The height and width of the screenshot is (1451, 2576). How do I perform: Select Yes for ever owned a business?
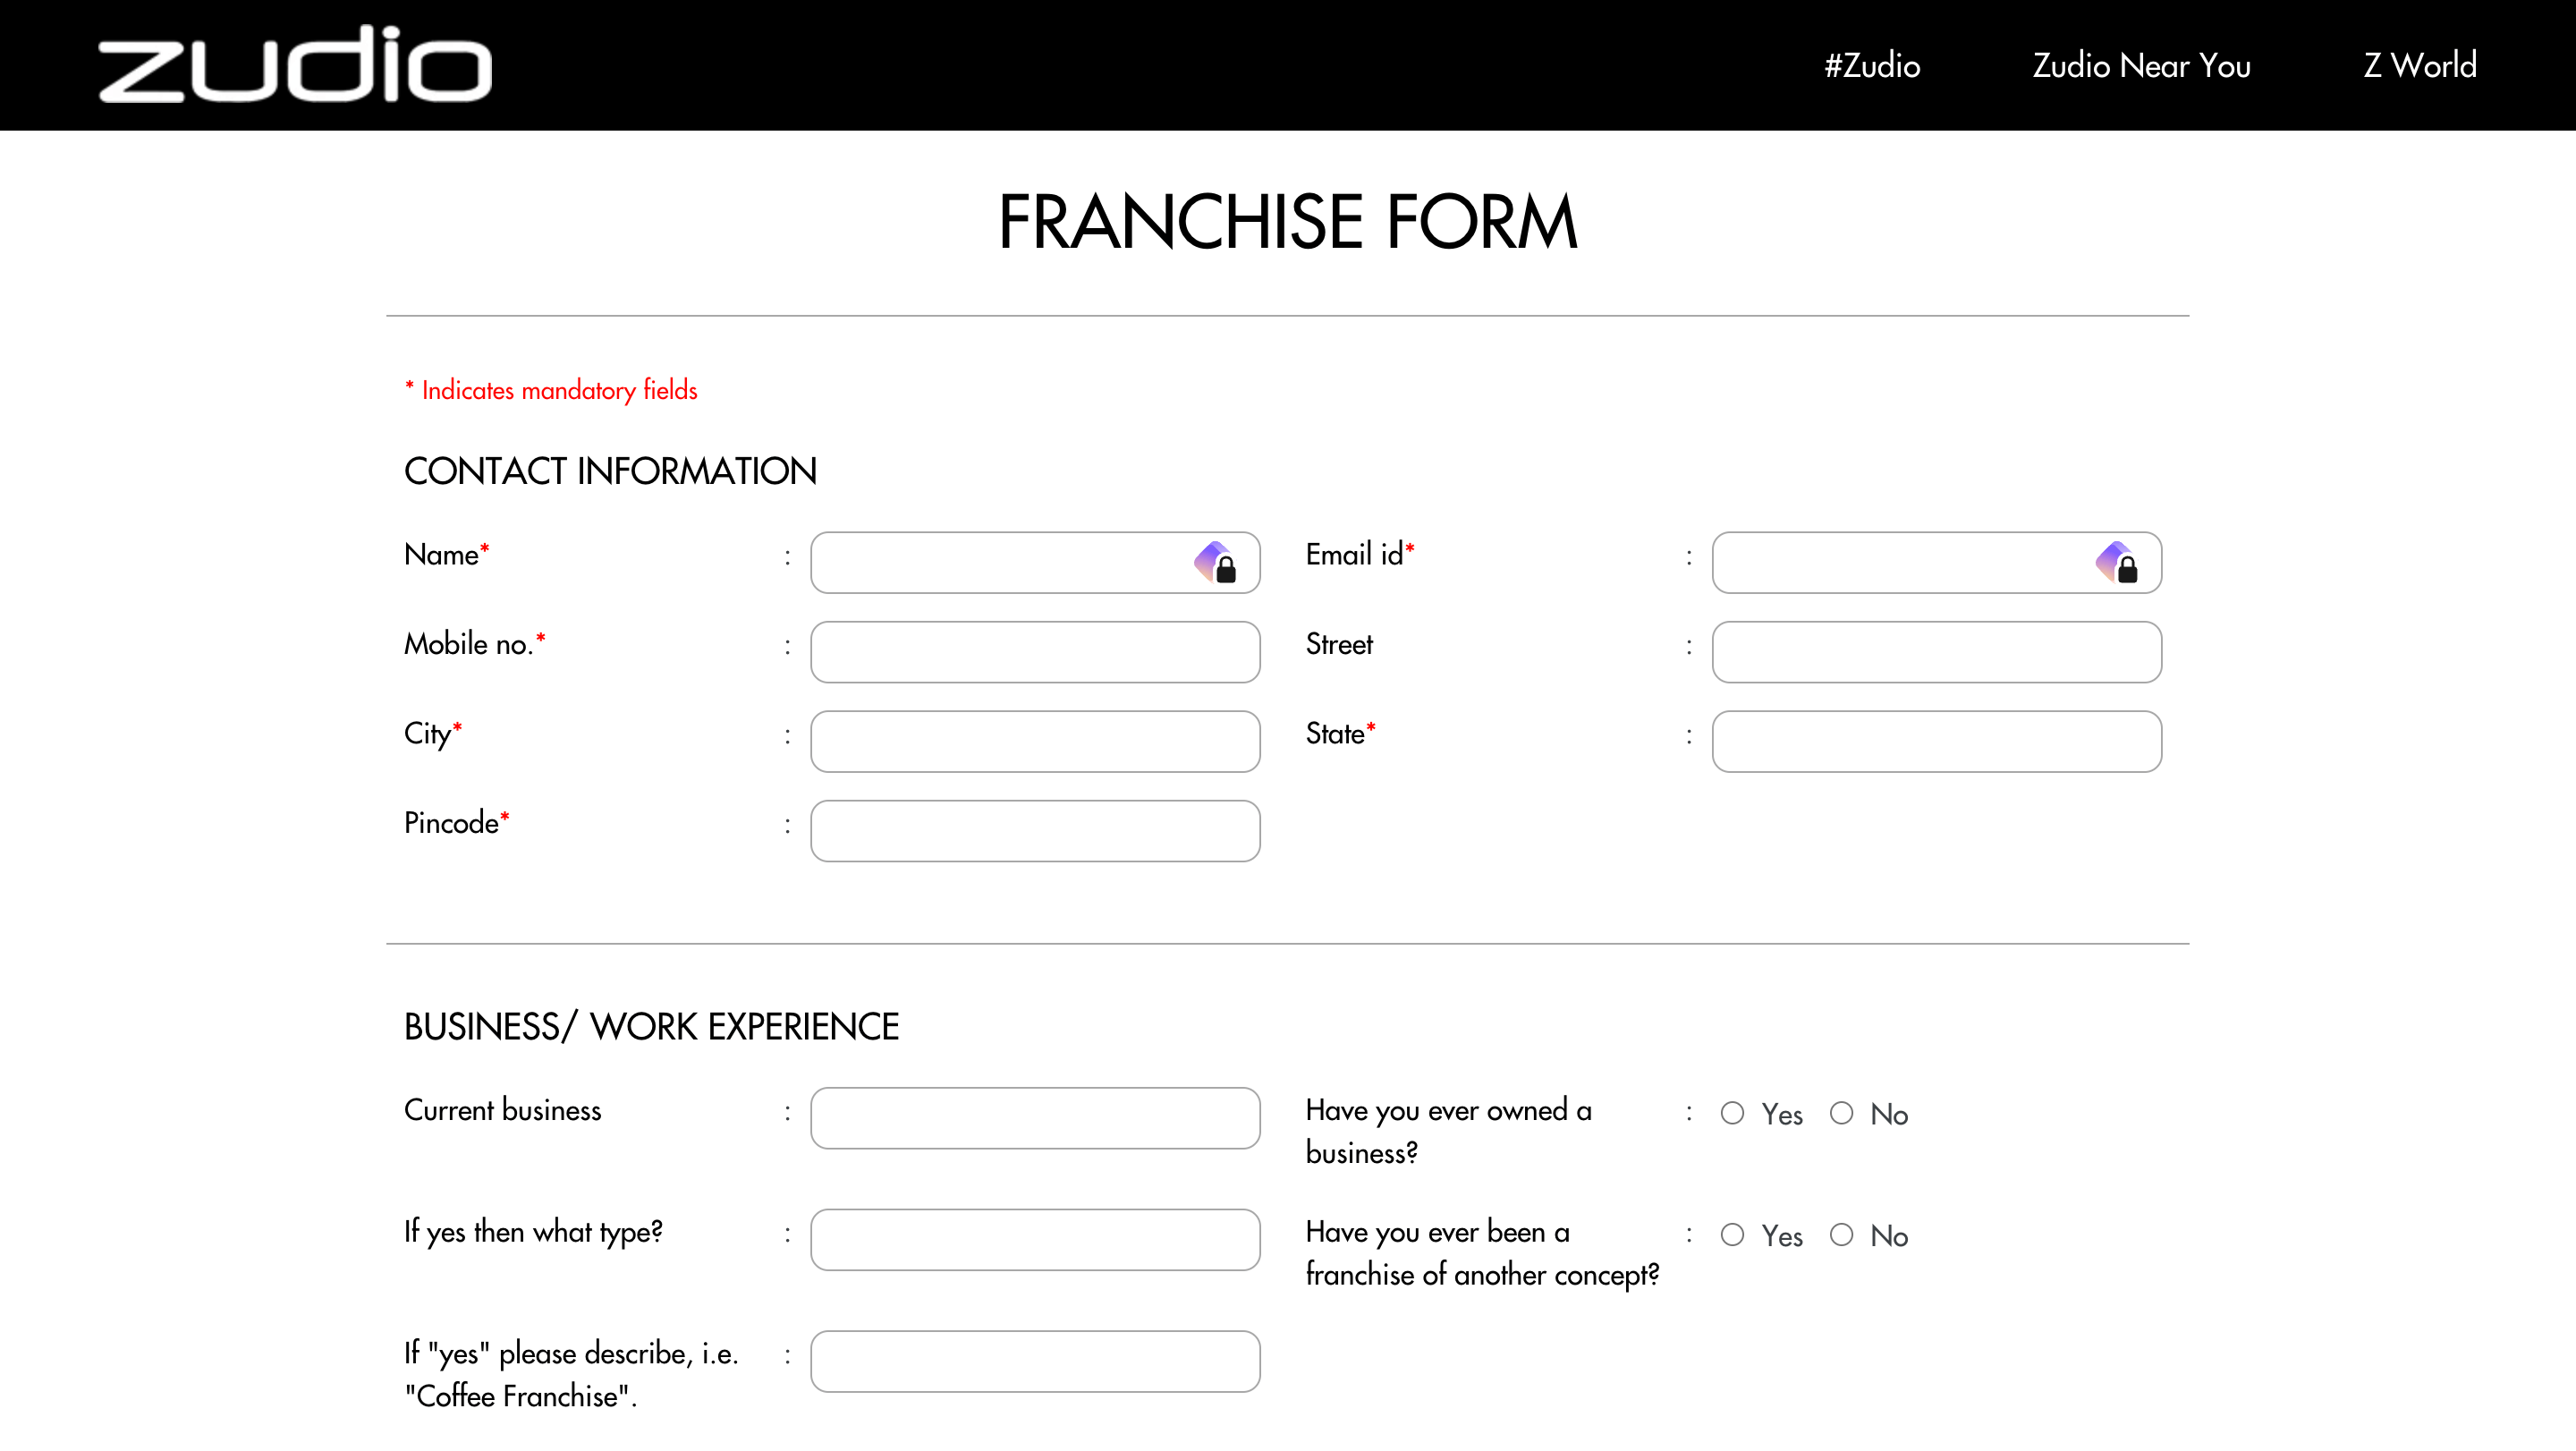(1732, 1113)
